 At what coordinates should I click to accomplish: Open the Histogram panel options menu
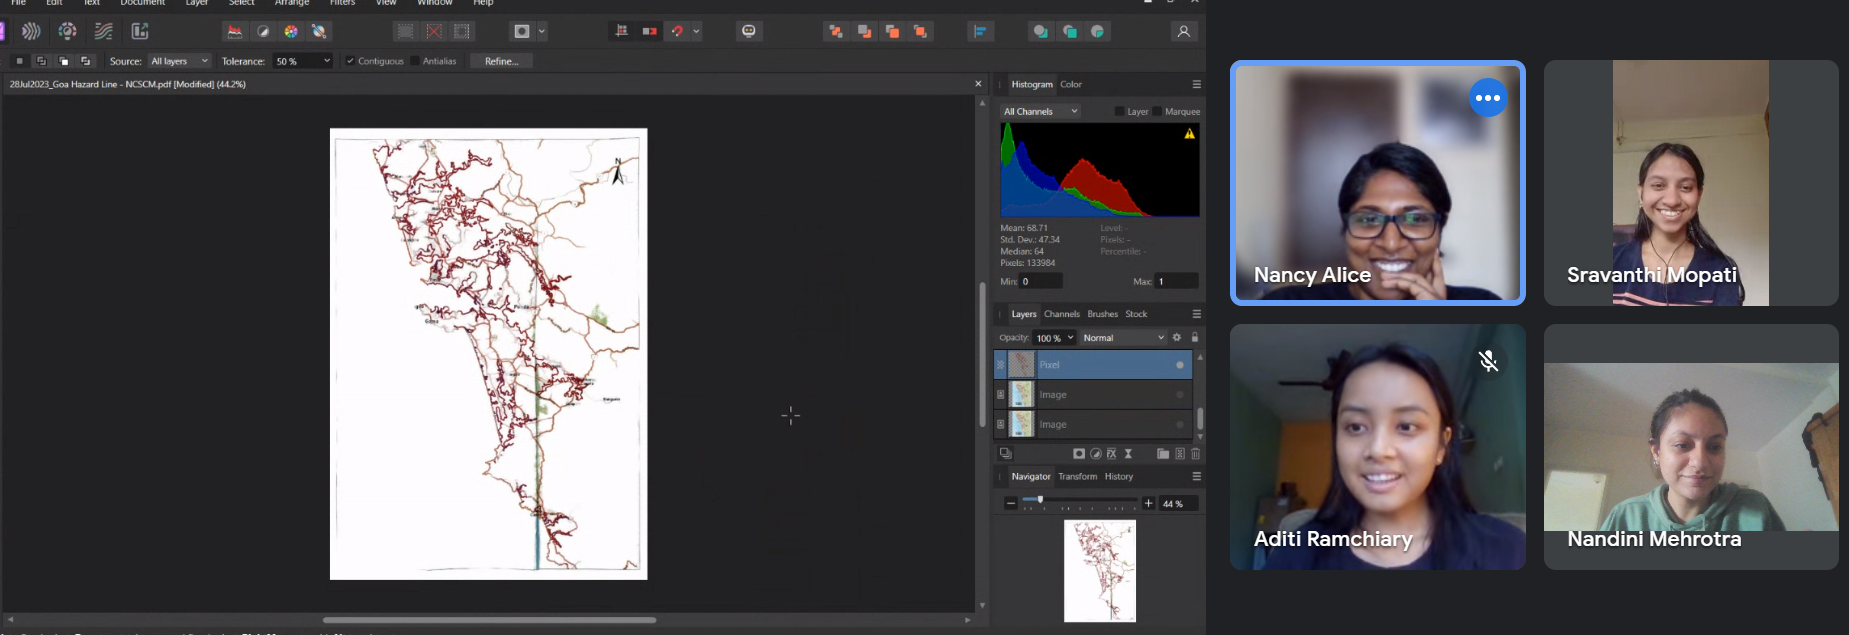[1196, 84]
